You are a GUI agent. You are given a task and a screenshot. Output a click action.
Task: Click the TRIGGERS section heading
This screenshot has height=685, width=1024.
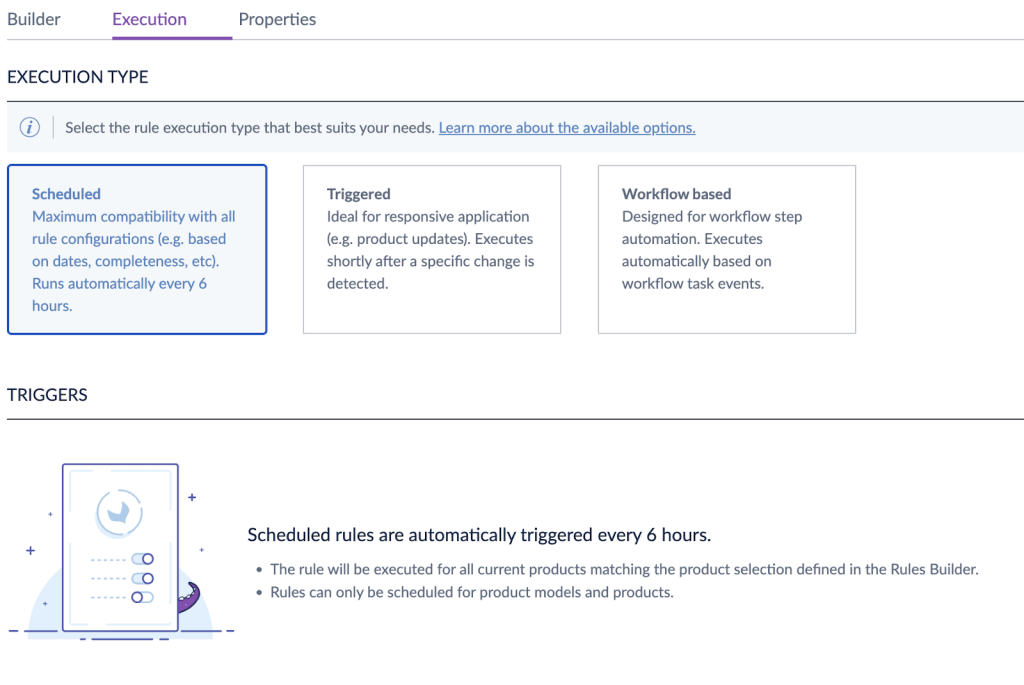click(47, 395)
